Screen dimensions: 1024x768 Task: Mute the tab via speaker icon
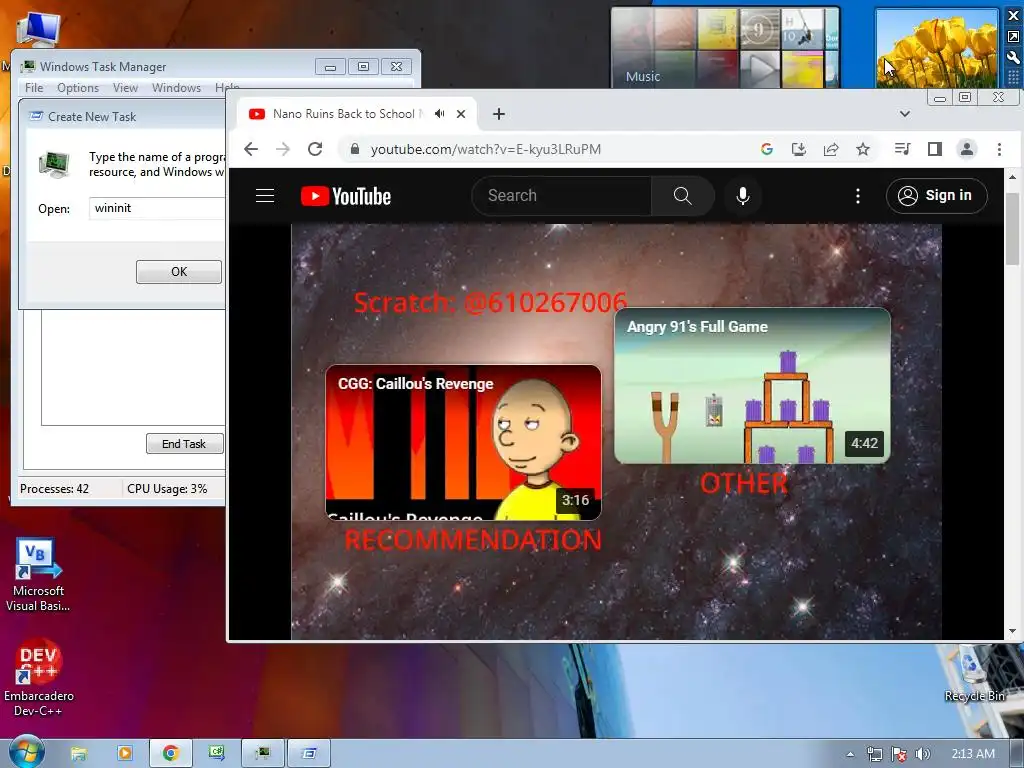click(x=440, y=114)
